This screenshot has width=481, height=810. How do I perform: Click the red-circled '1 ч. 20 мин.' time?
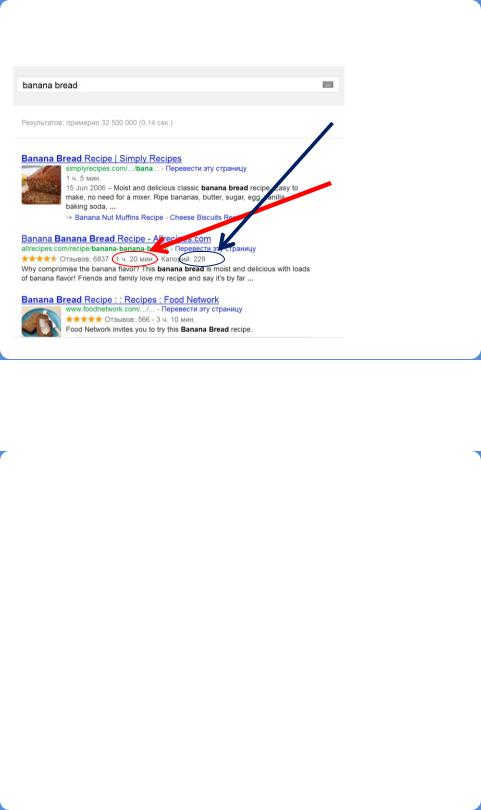[134, 259]
